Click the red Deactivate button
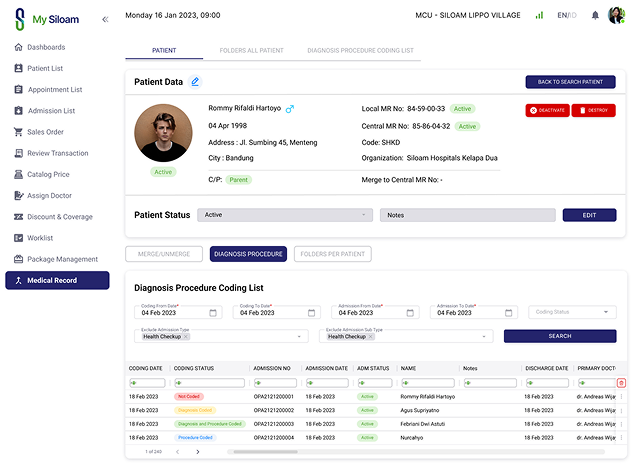Screen dimensions: 636x473 coord(546,110)
